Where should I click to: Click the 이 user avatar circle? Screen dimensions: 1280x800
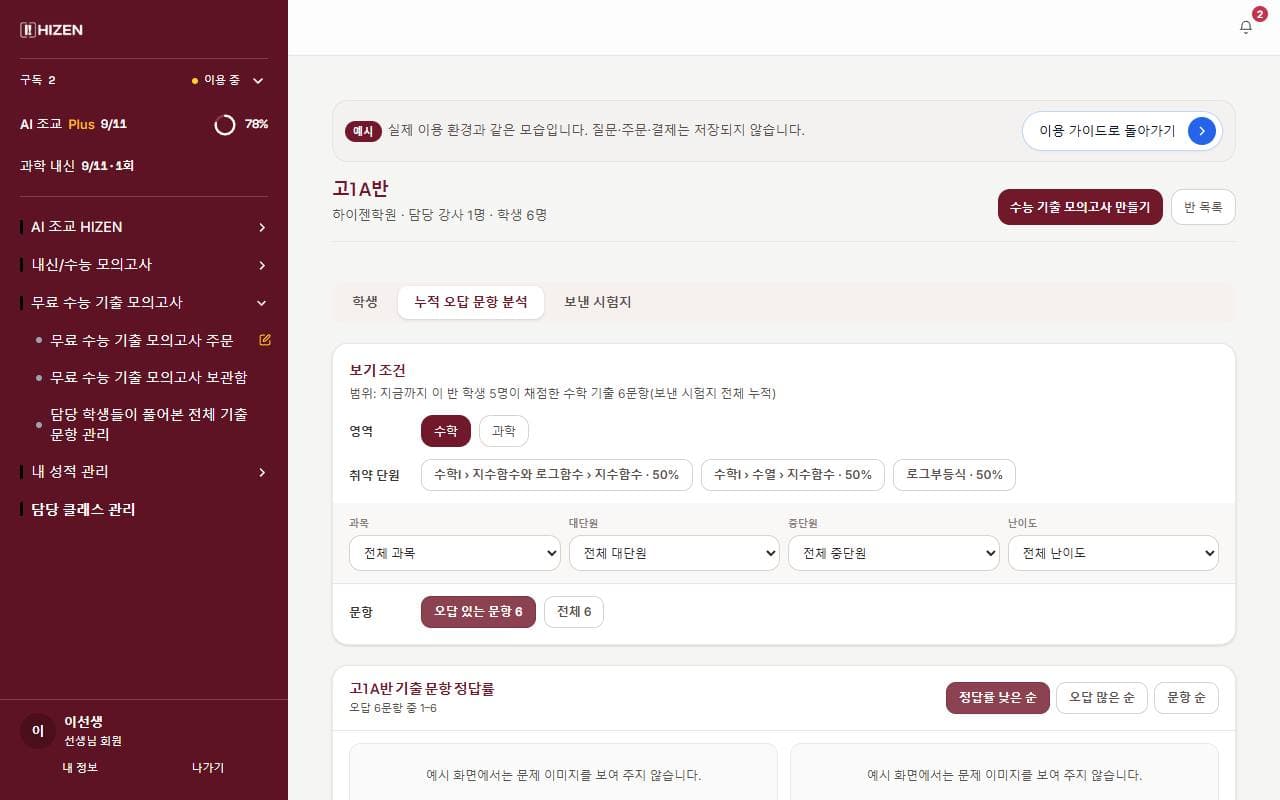pyautogui.click(x=38, y=731)
